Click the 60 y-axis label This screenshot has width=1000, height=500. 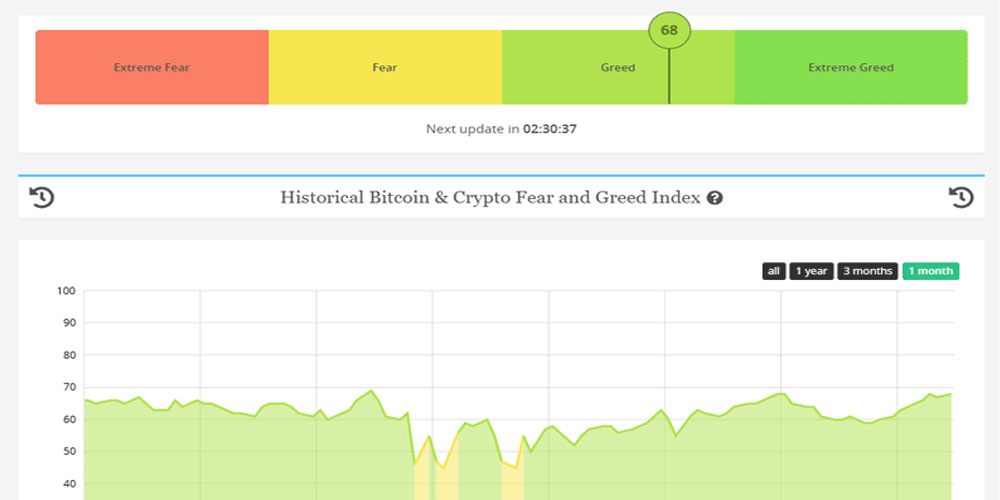(x=69, y=420)
